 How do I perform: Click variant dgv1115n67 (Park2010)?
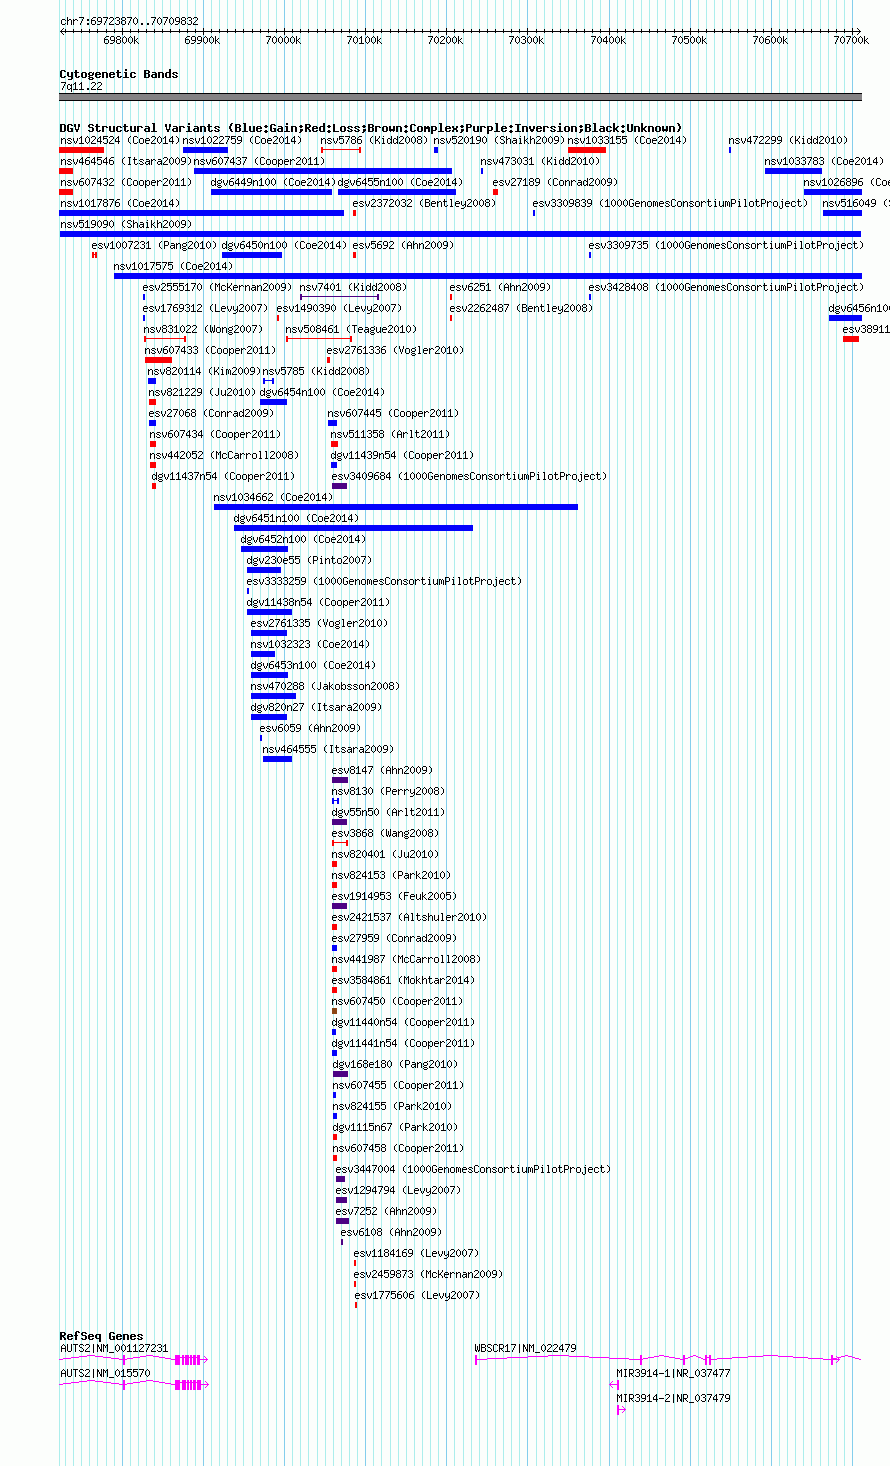click(394, 1127)
